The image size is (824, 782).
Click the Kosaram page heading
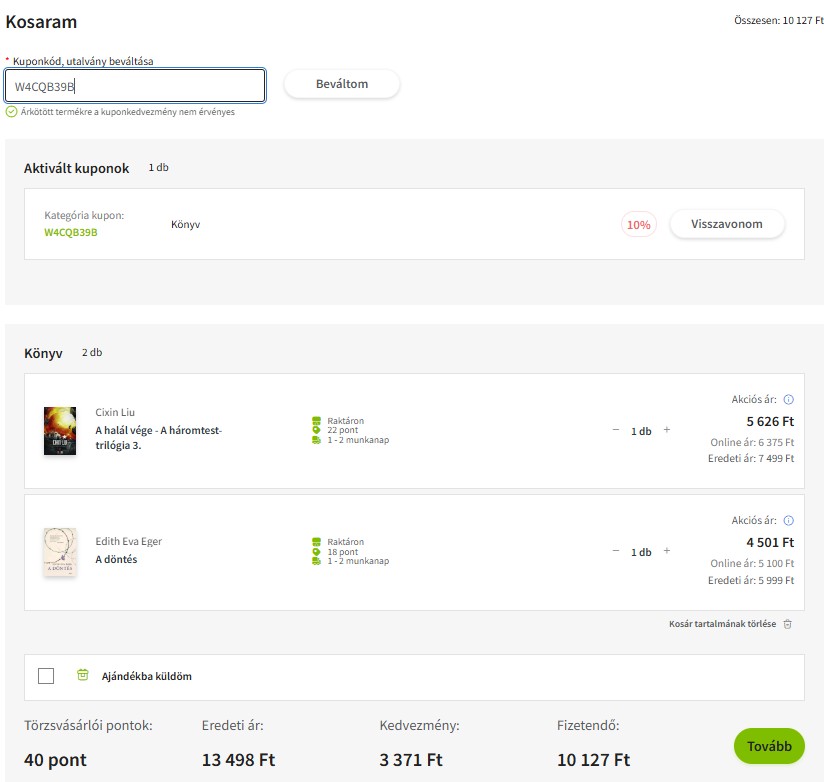42,22
